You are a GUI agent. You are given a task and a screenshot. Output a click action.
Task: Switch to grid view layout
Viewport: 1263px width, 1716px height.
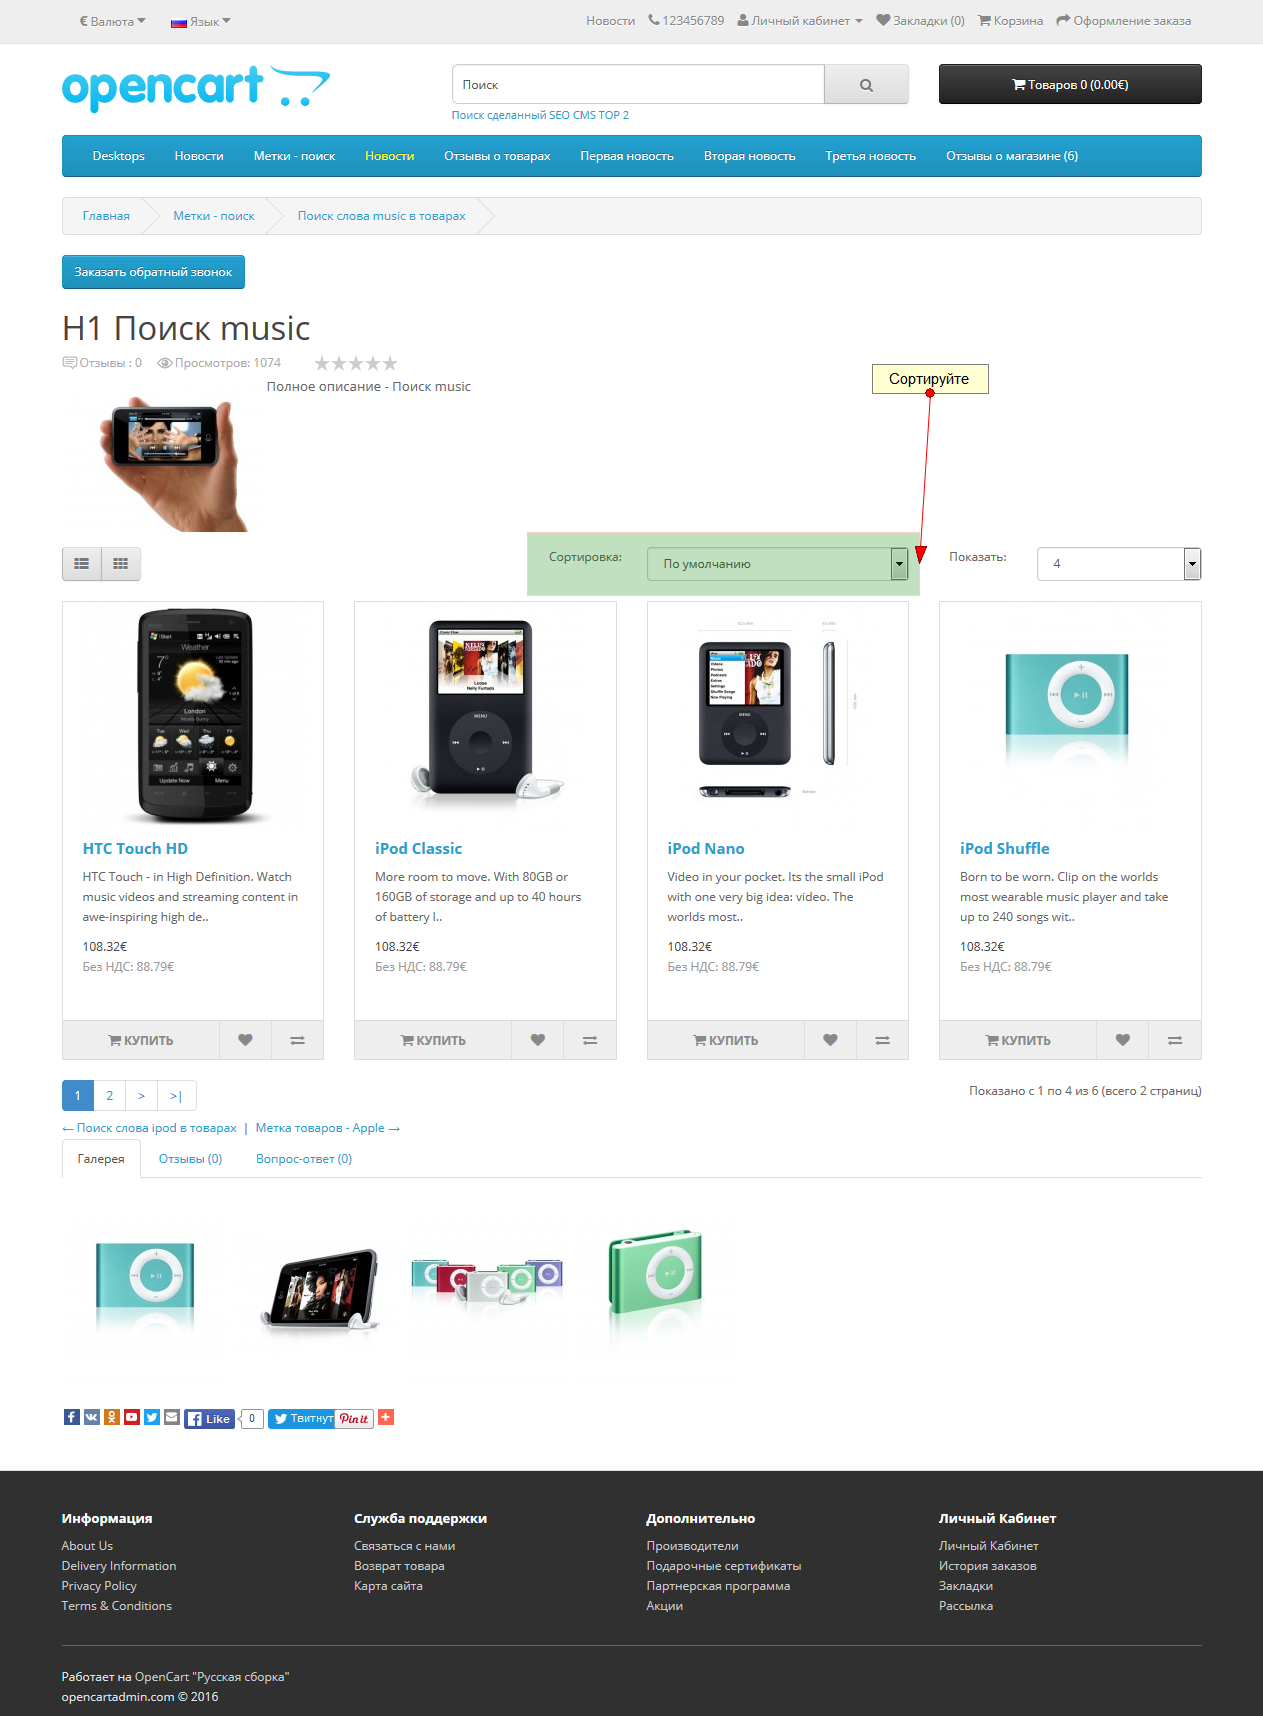(x=121, y=564)
